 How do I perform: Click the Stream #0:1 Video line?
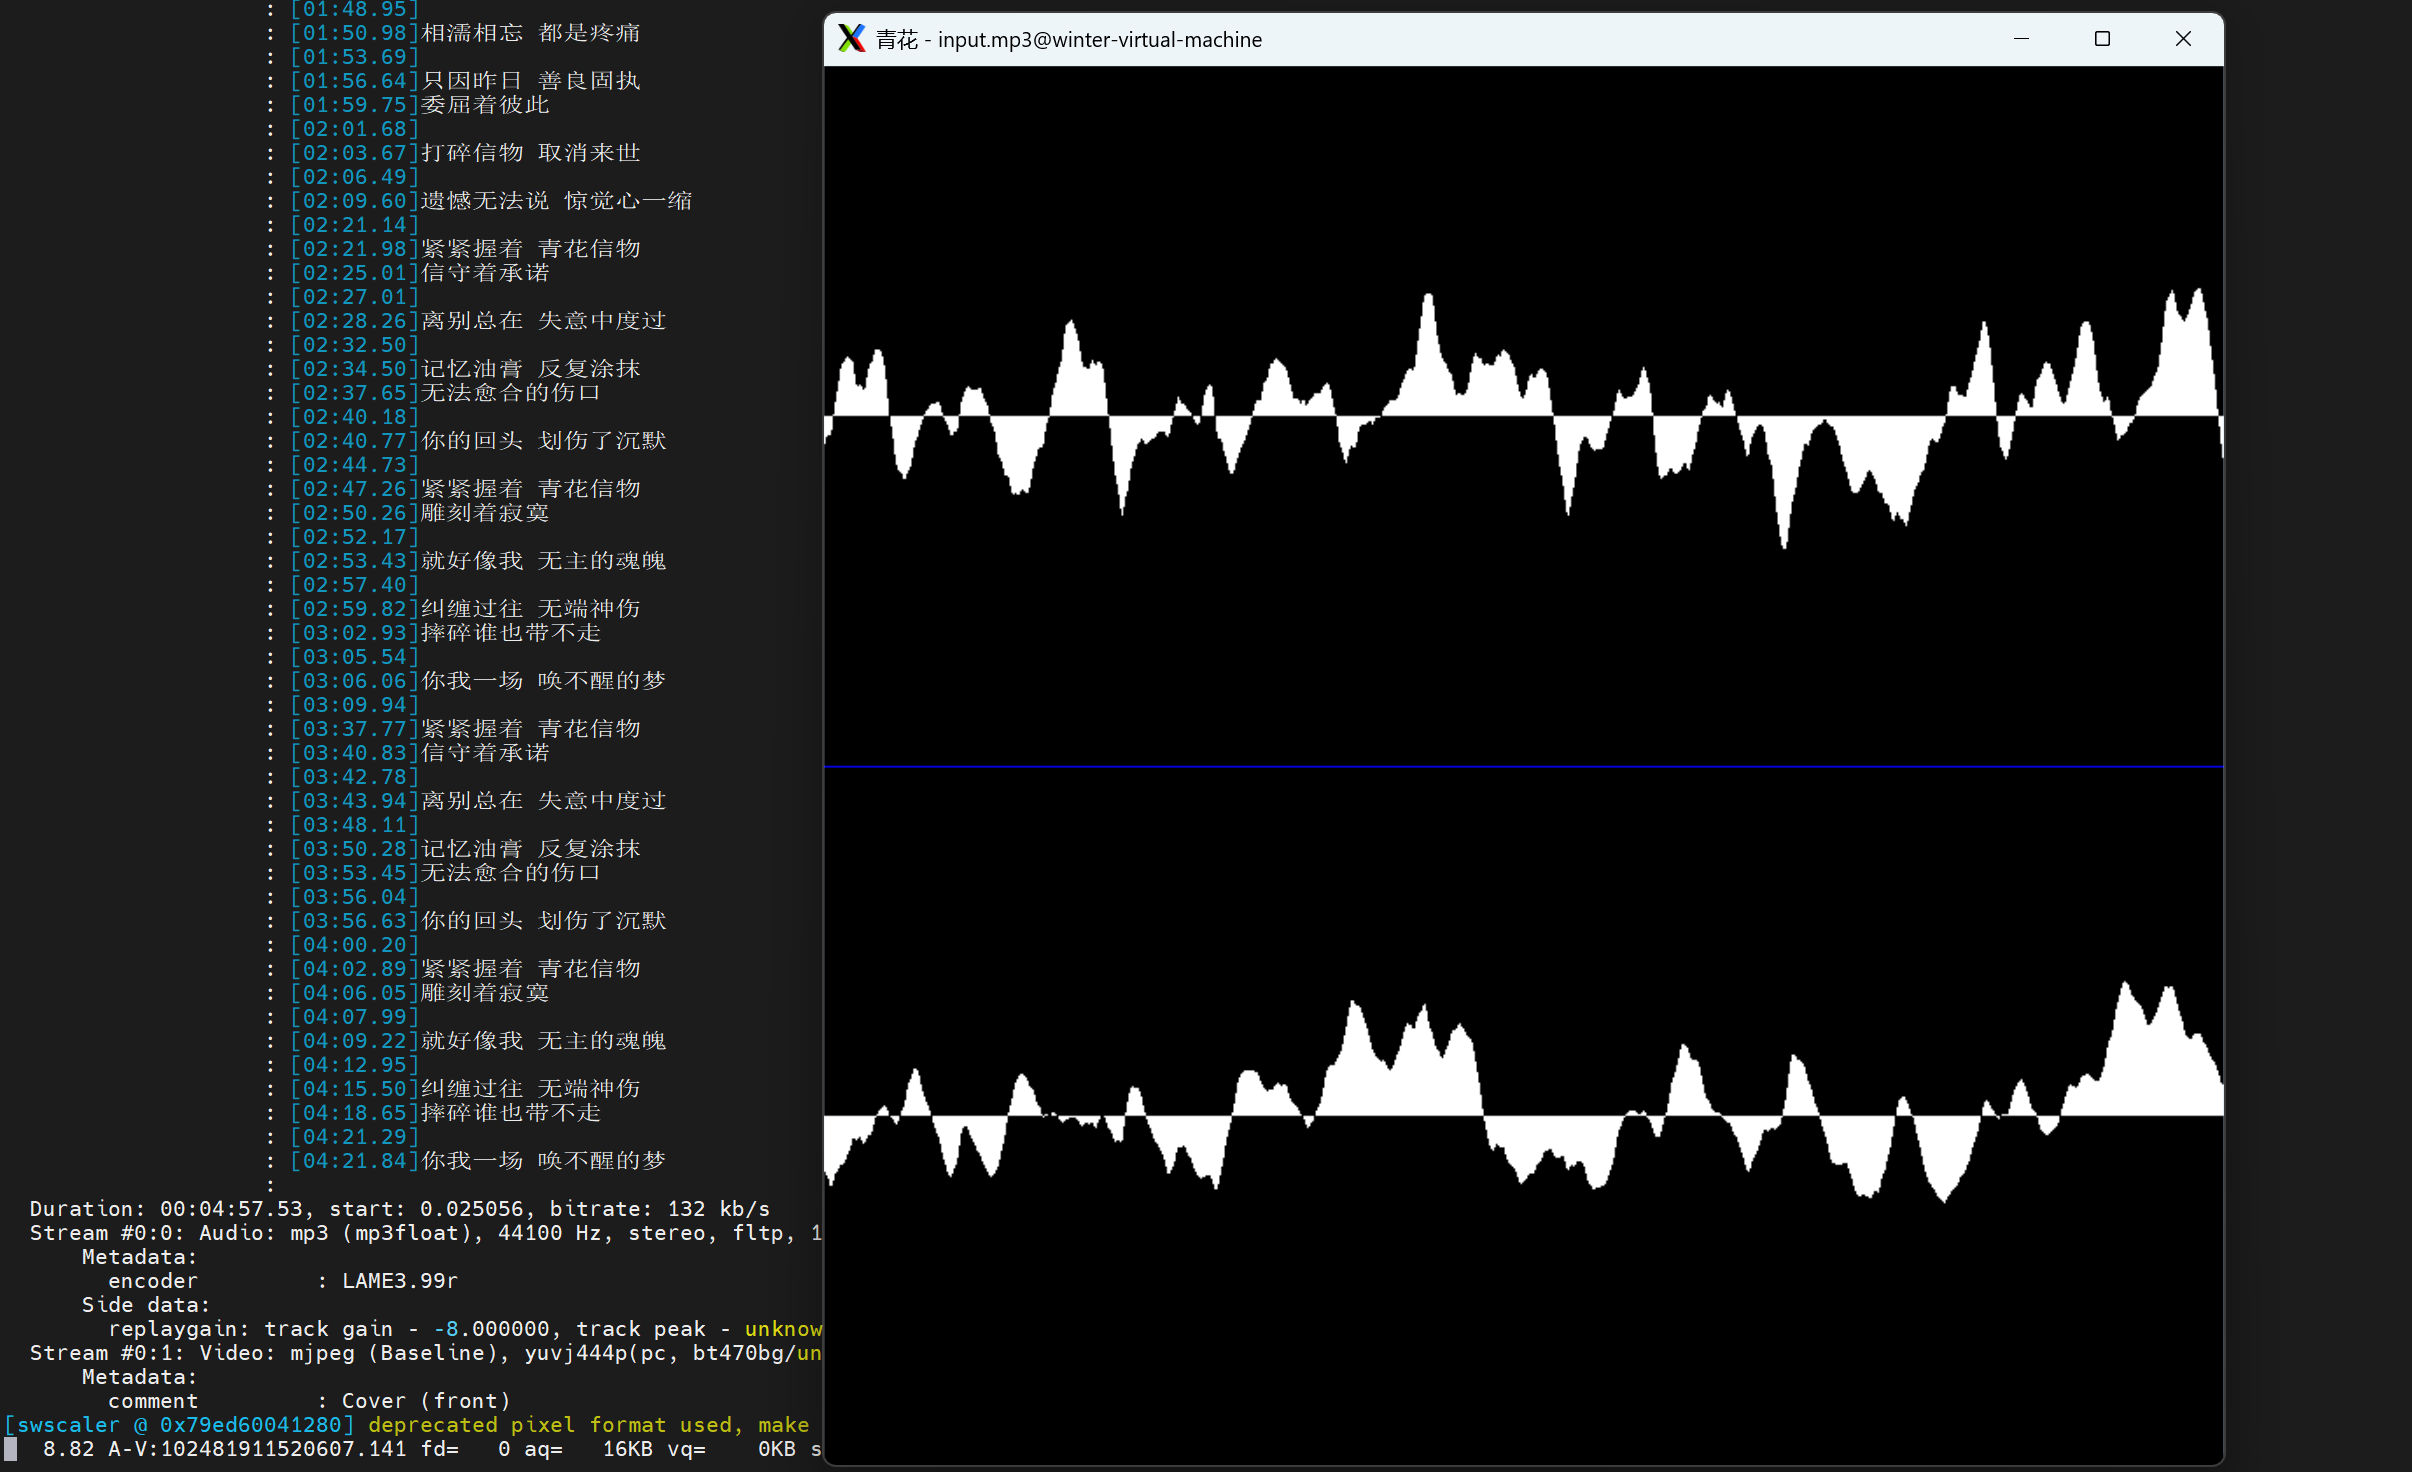[425, 1353]
